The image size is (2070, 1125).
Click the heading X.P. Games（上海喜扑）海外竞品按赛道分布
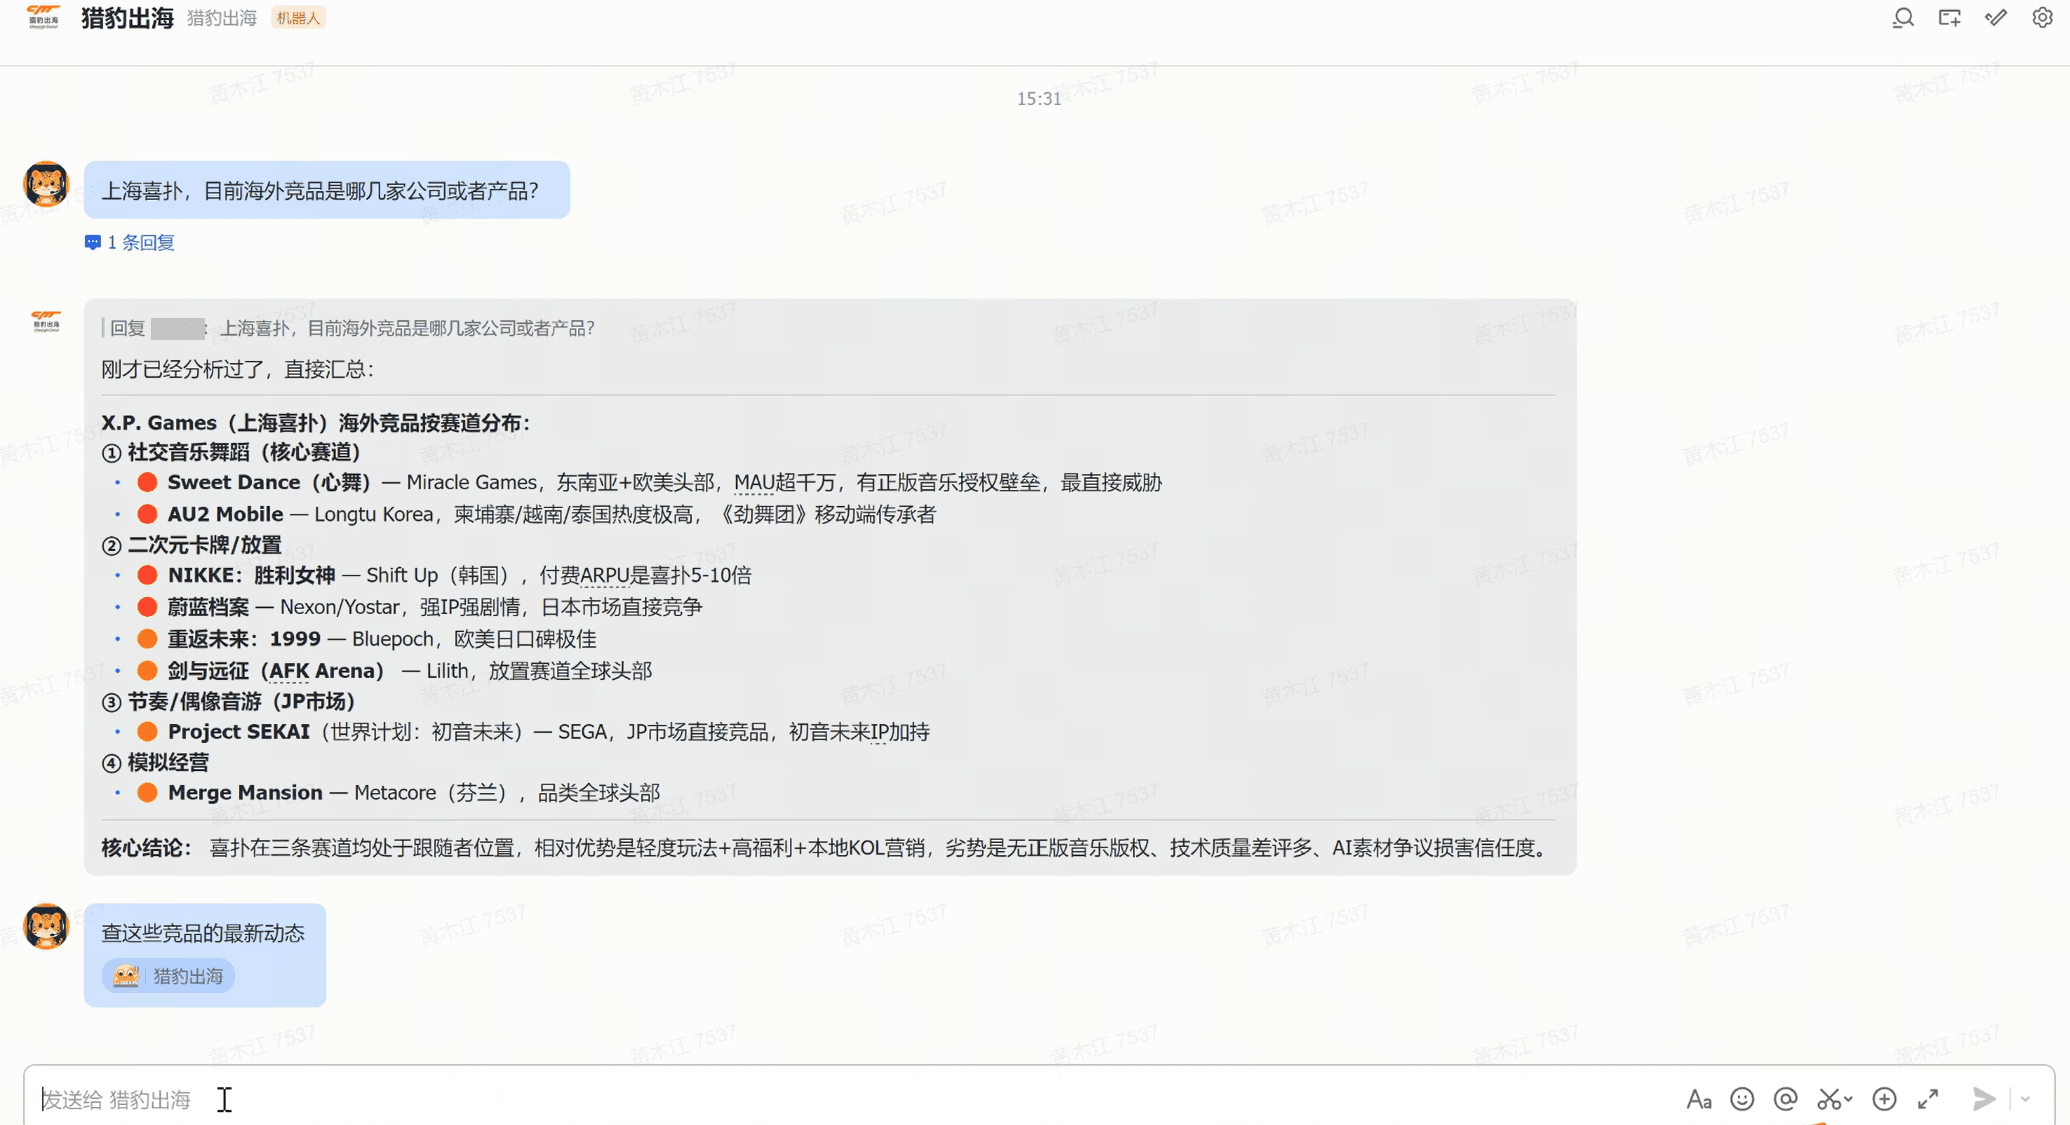[x=316, y=423]
